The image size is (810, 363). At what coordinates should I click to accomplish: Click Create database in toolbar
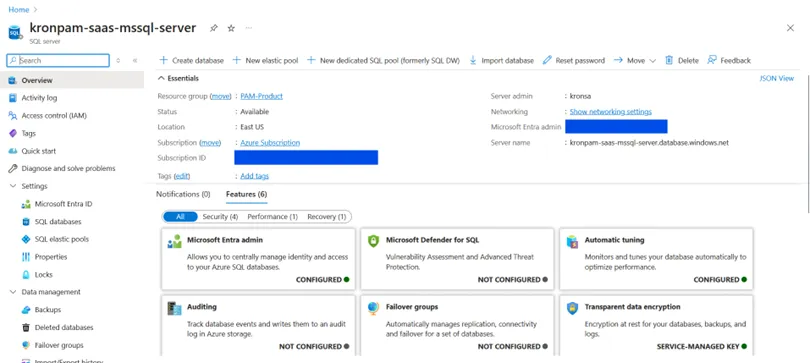coord(192,60)
